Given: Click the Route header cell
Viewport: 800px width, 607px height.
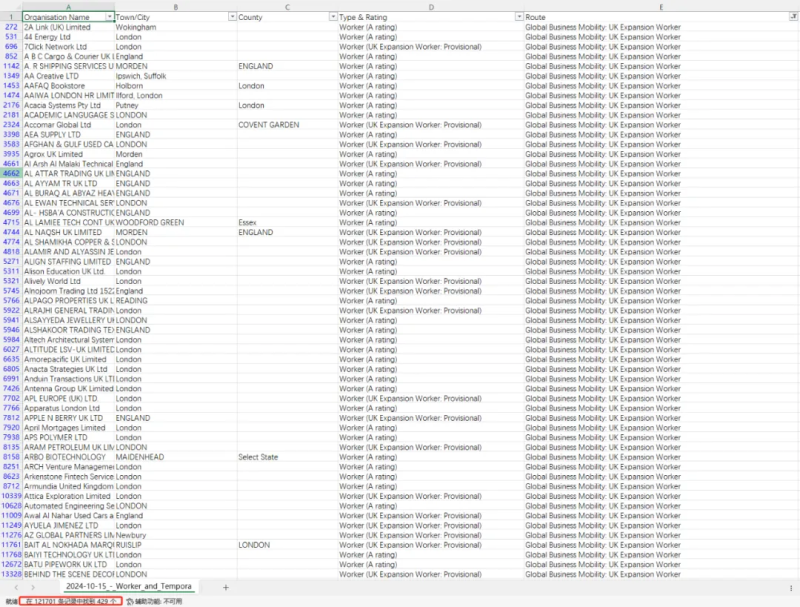Looking at the screenshot, I should pyautogui.click(x=661, y=17).
